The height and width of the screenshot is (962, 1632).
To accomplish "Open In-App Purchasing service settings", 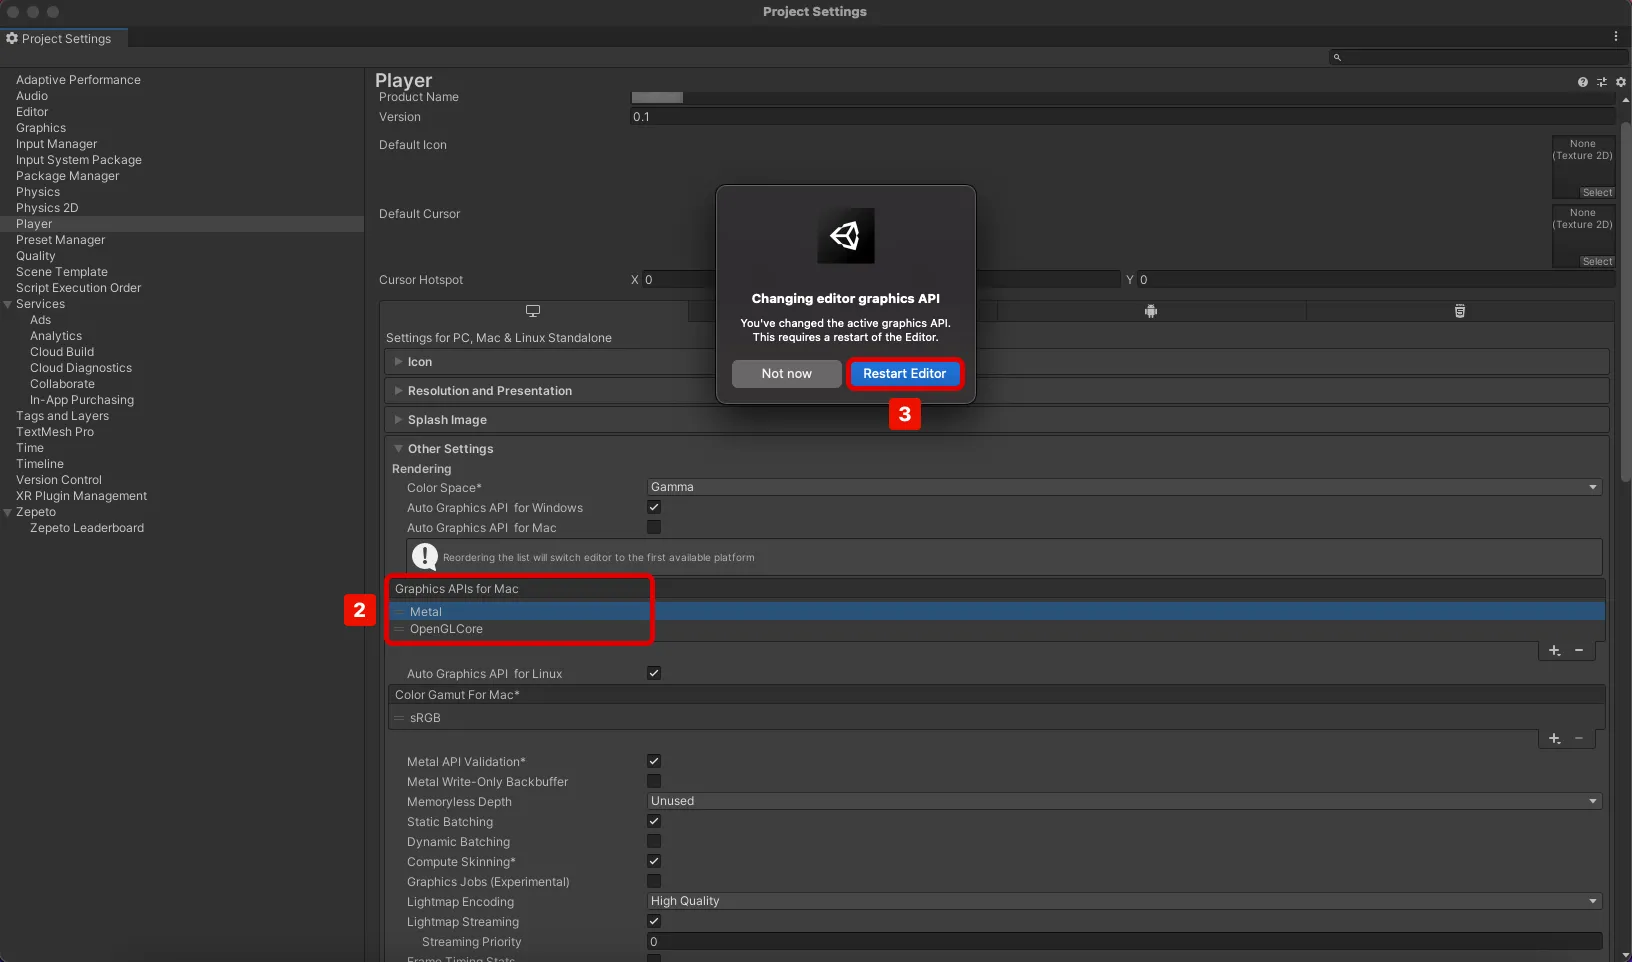I will tap(82, 400).
